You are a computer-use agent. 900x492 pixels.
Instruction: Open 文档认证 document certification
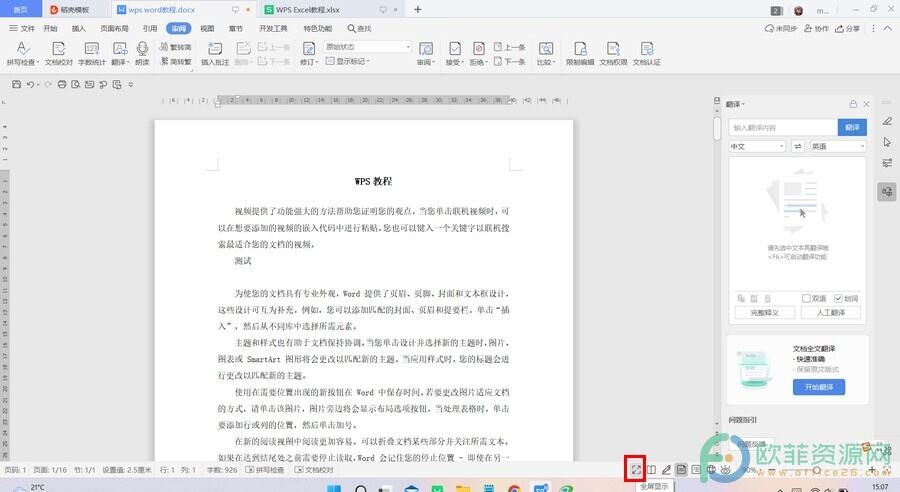tap(647, 53)
